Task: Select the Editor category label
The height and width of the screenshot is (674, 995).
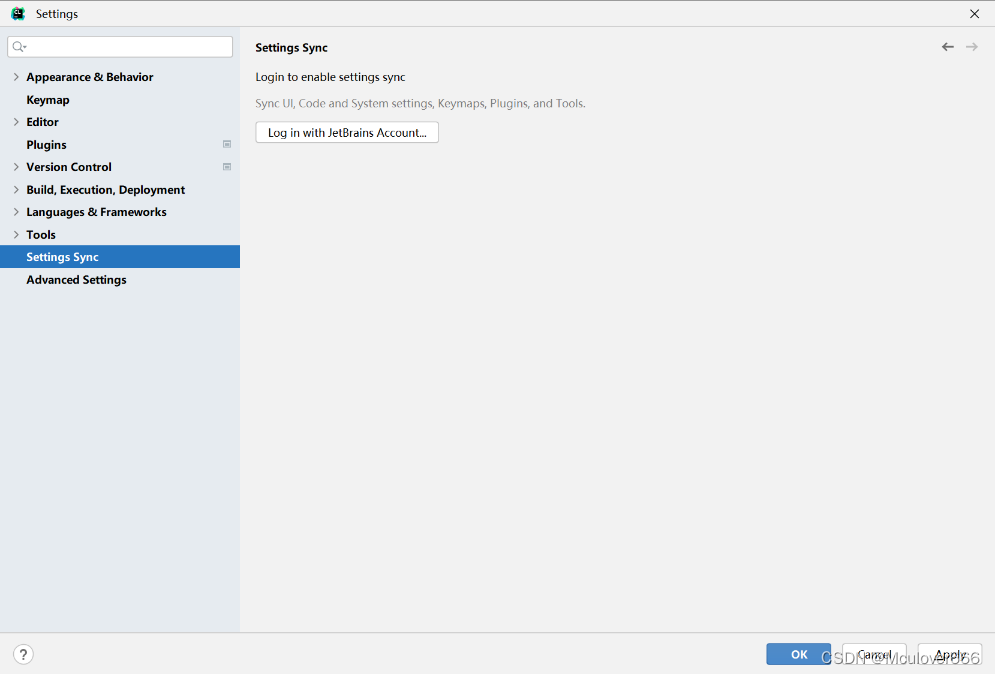Action: 43,122
